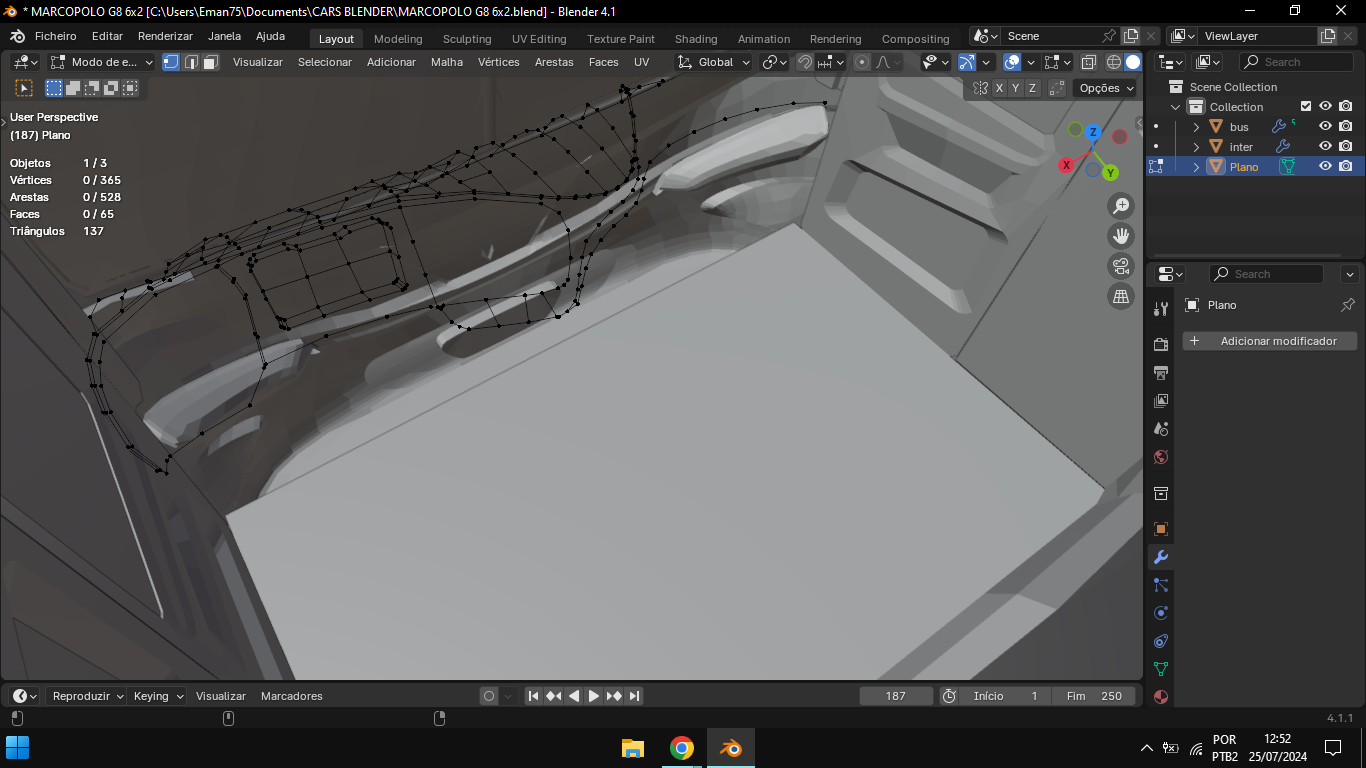The image size is (1366, 768).
Task: Click the zoom magnifier viewport gizmo
Action: [1121, 206]
